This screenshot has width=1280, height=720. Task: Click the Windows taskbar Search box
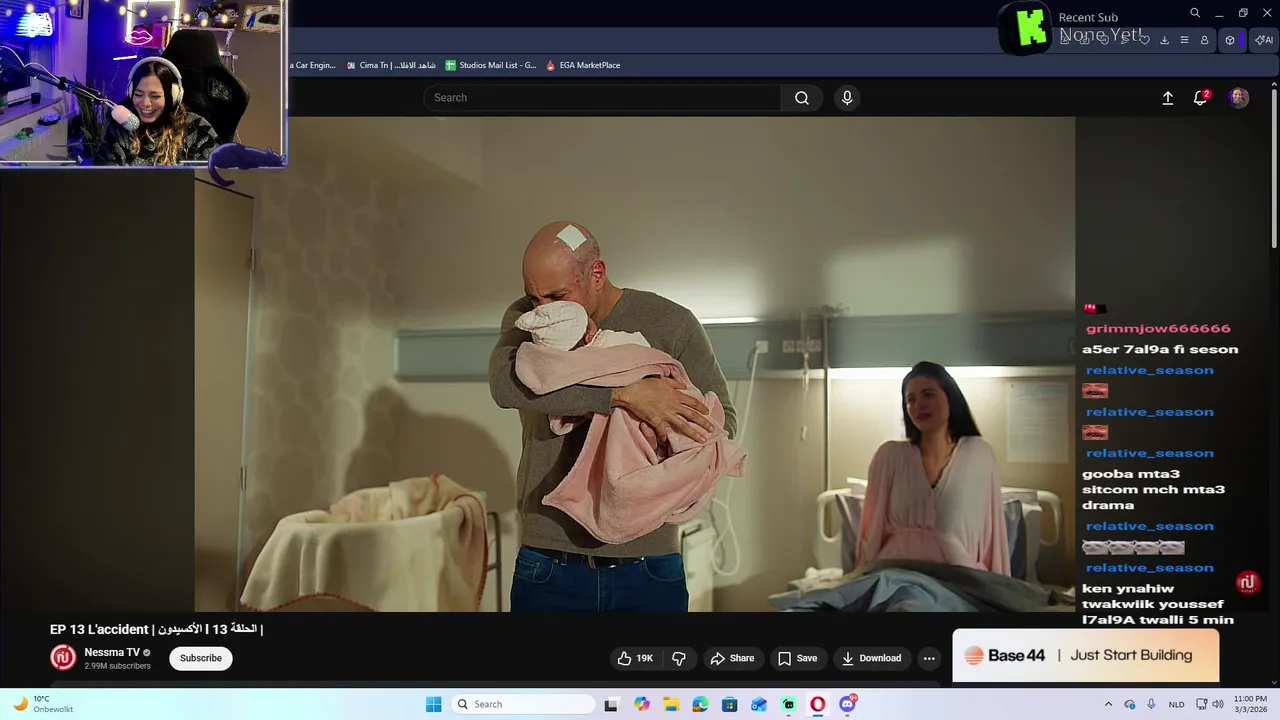click(522, 704)
